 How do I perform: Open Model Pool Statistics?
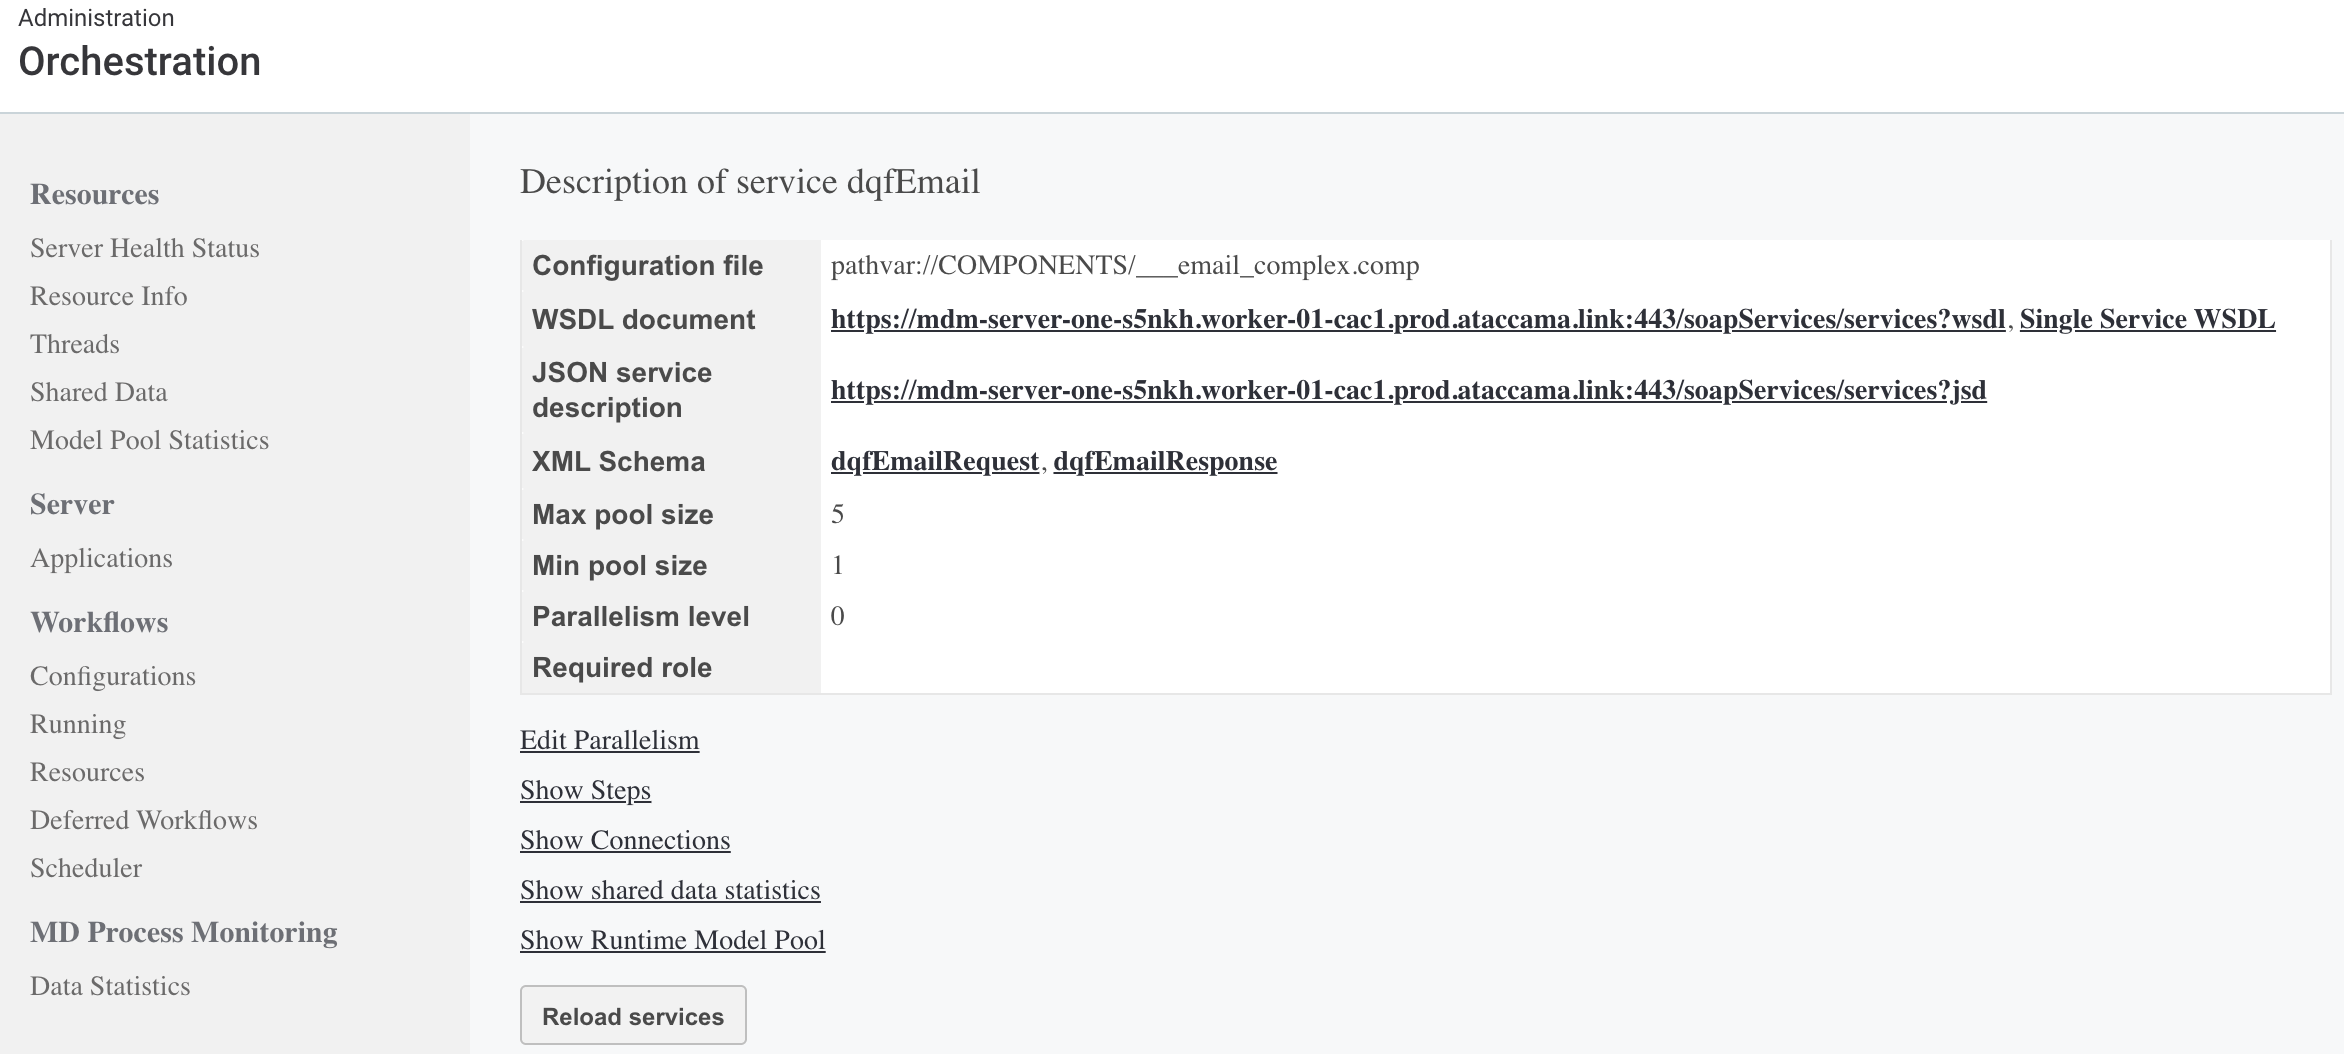pyautogui.click(x=150, y=440)
